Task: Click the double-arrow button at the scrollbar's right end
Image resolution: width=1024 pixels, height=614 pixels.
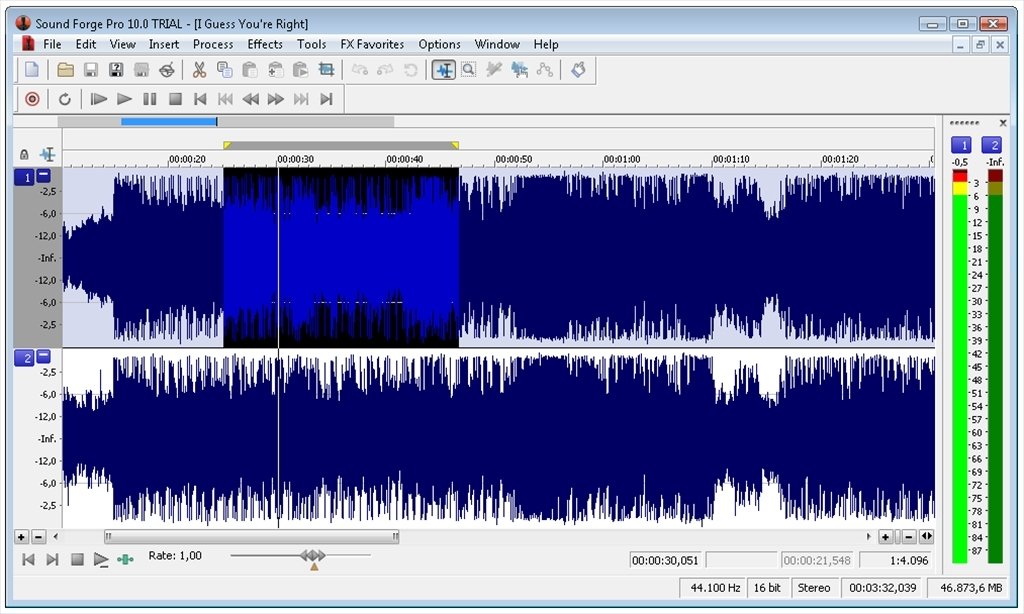Action: (927, 537)
